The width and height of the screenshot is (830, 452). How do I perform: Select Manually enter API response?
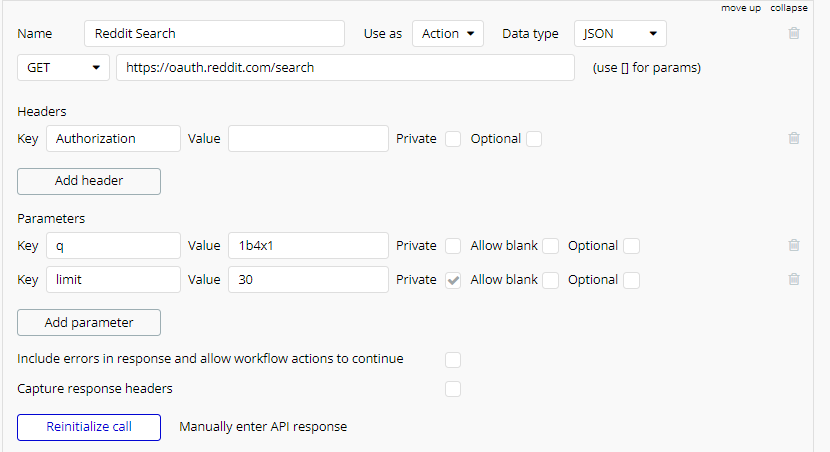[x=263, y=427]
